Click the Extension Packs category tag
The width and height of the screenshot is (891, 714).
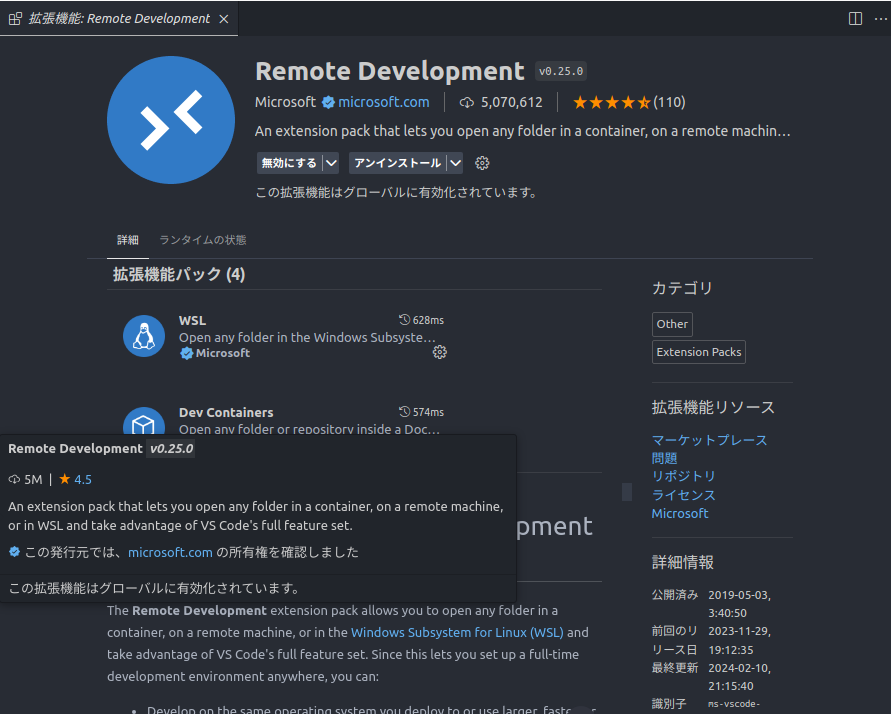click(x=699, y=352)
